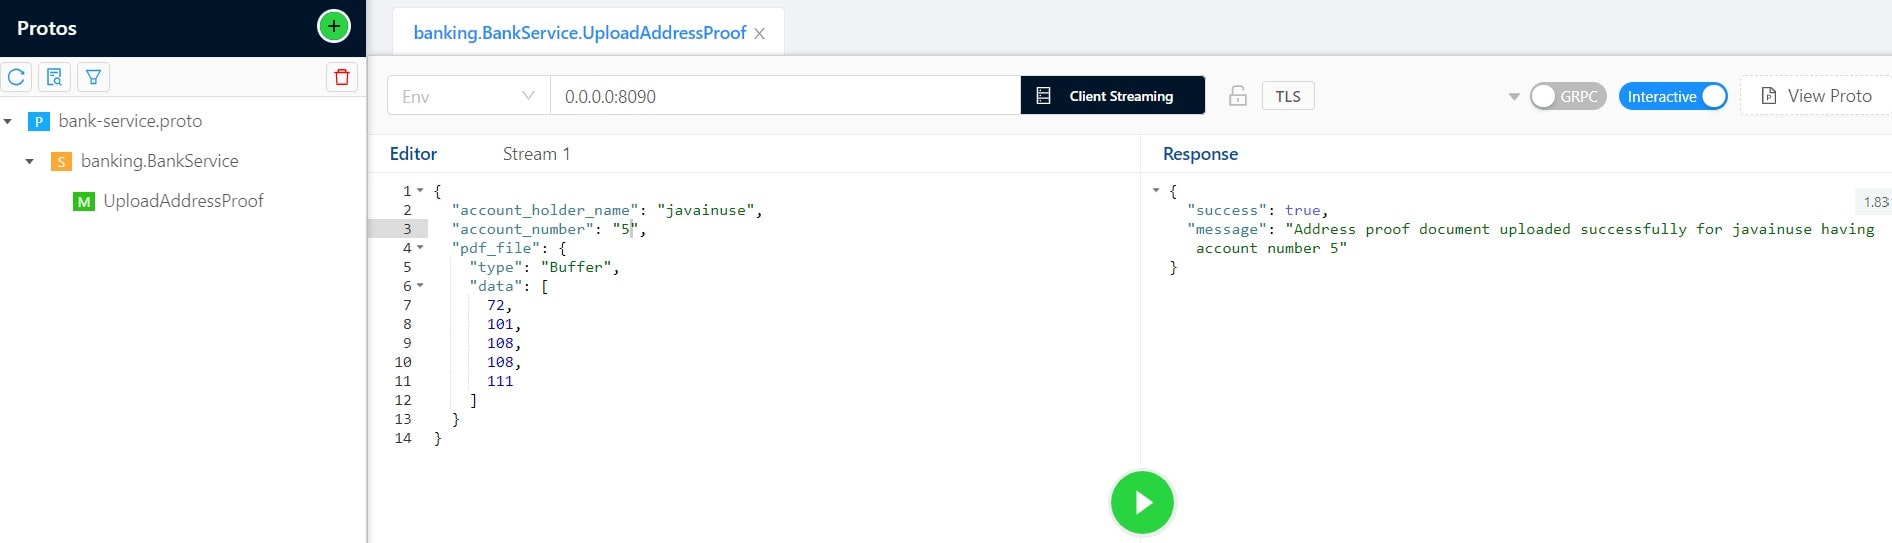Click the Response panel heading
Screen dimensions: 1892x543
click(1200, 154)
